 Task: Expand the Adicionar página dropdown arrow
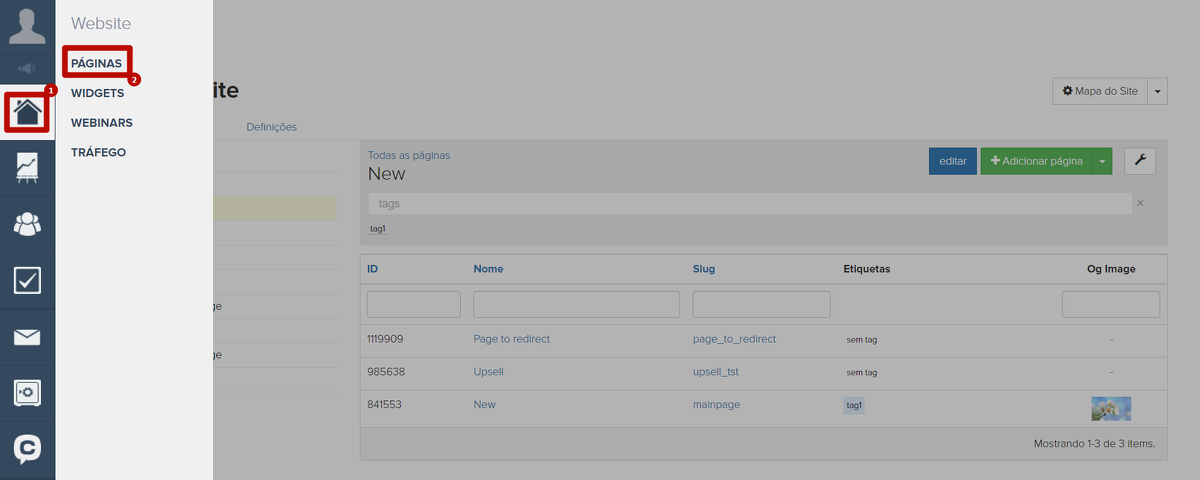(x=1101, y=161)
